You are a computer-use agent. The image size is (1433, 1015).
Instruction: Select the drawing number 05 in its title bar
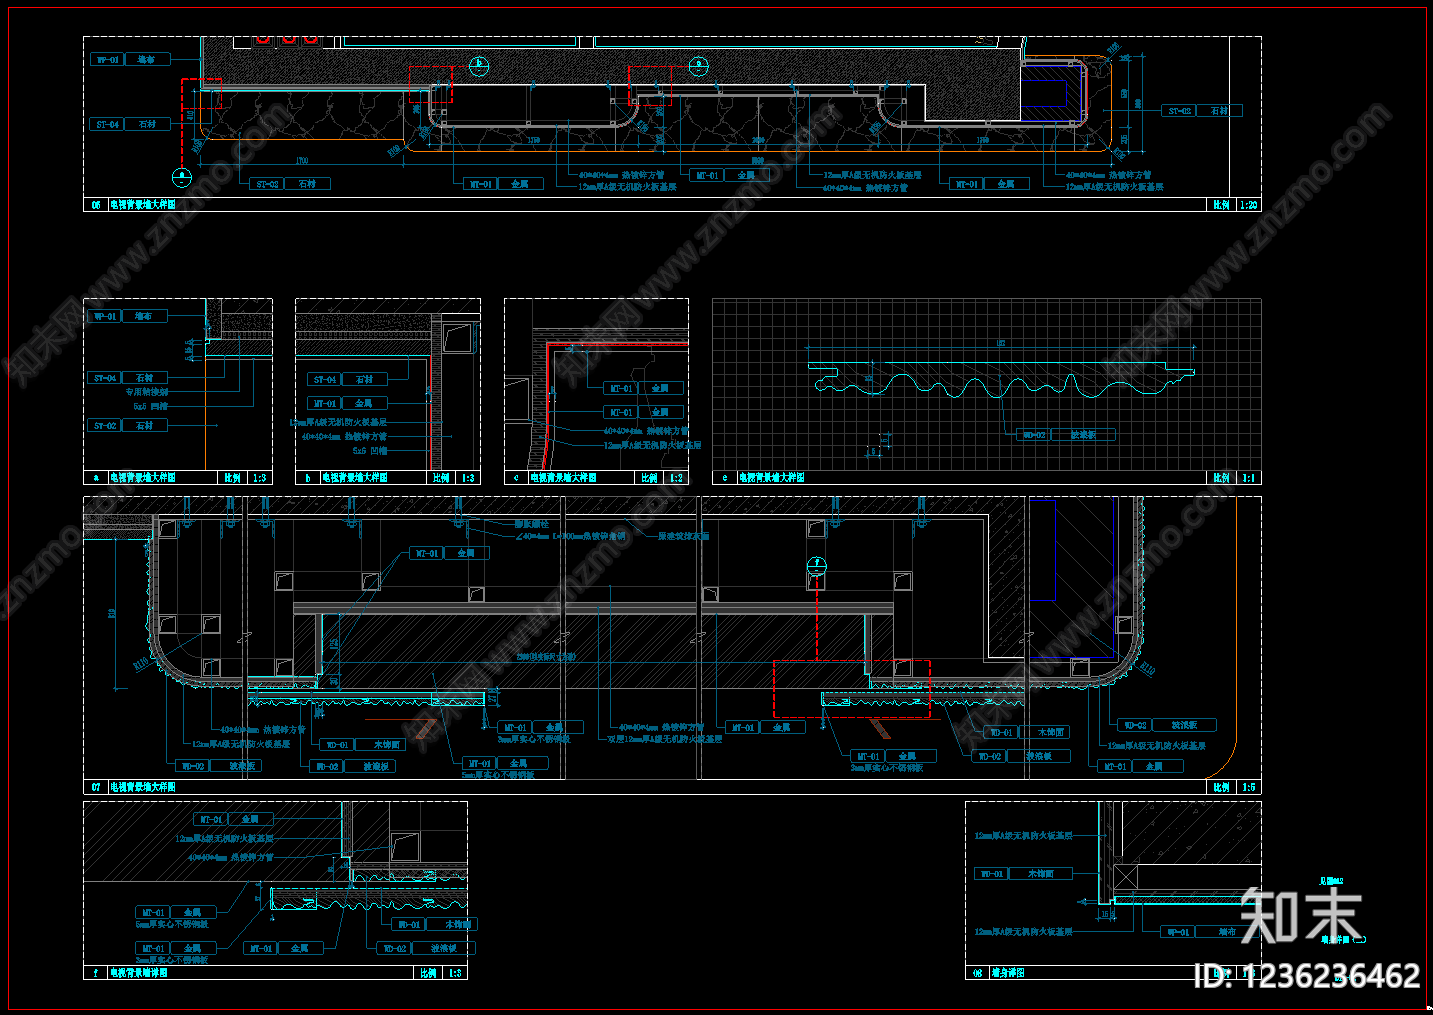pos(96,205)
